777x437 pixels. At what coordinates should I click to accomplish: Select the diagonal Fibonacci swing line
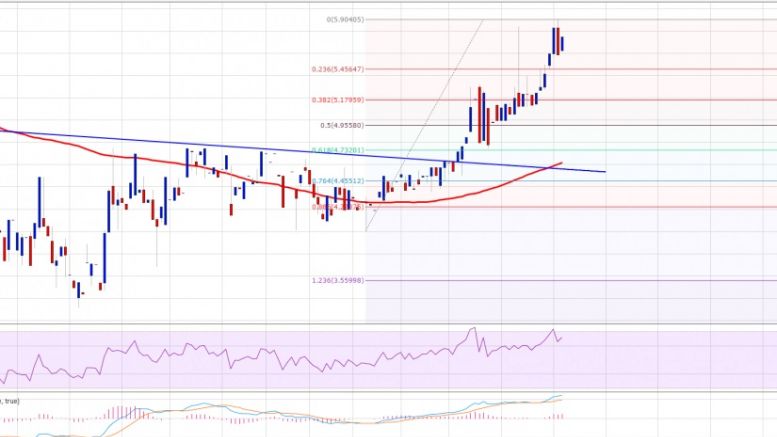click(424, 125)
